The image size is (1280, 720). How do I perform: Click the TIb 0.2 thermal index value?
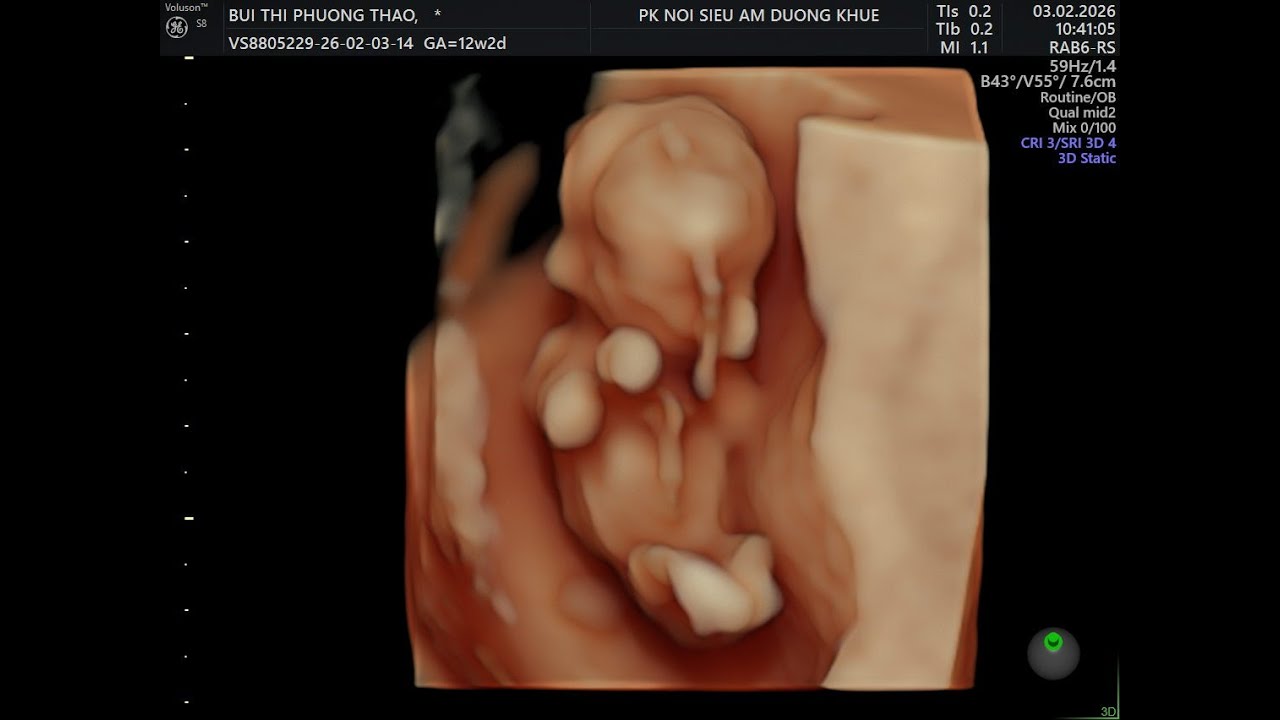(963, 29)
